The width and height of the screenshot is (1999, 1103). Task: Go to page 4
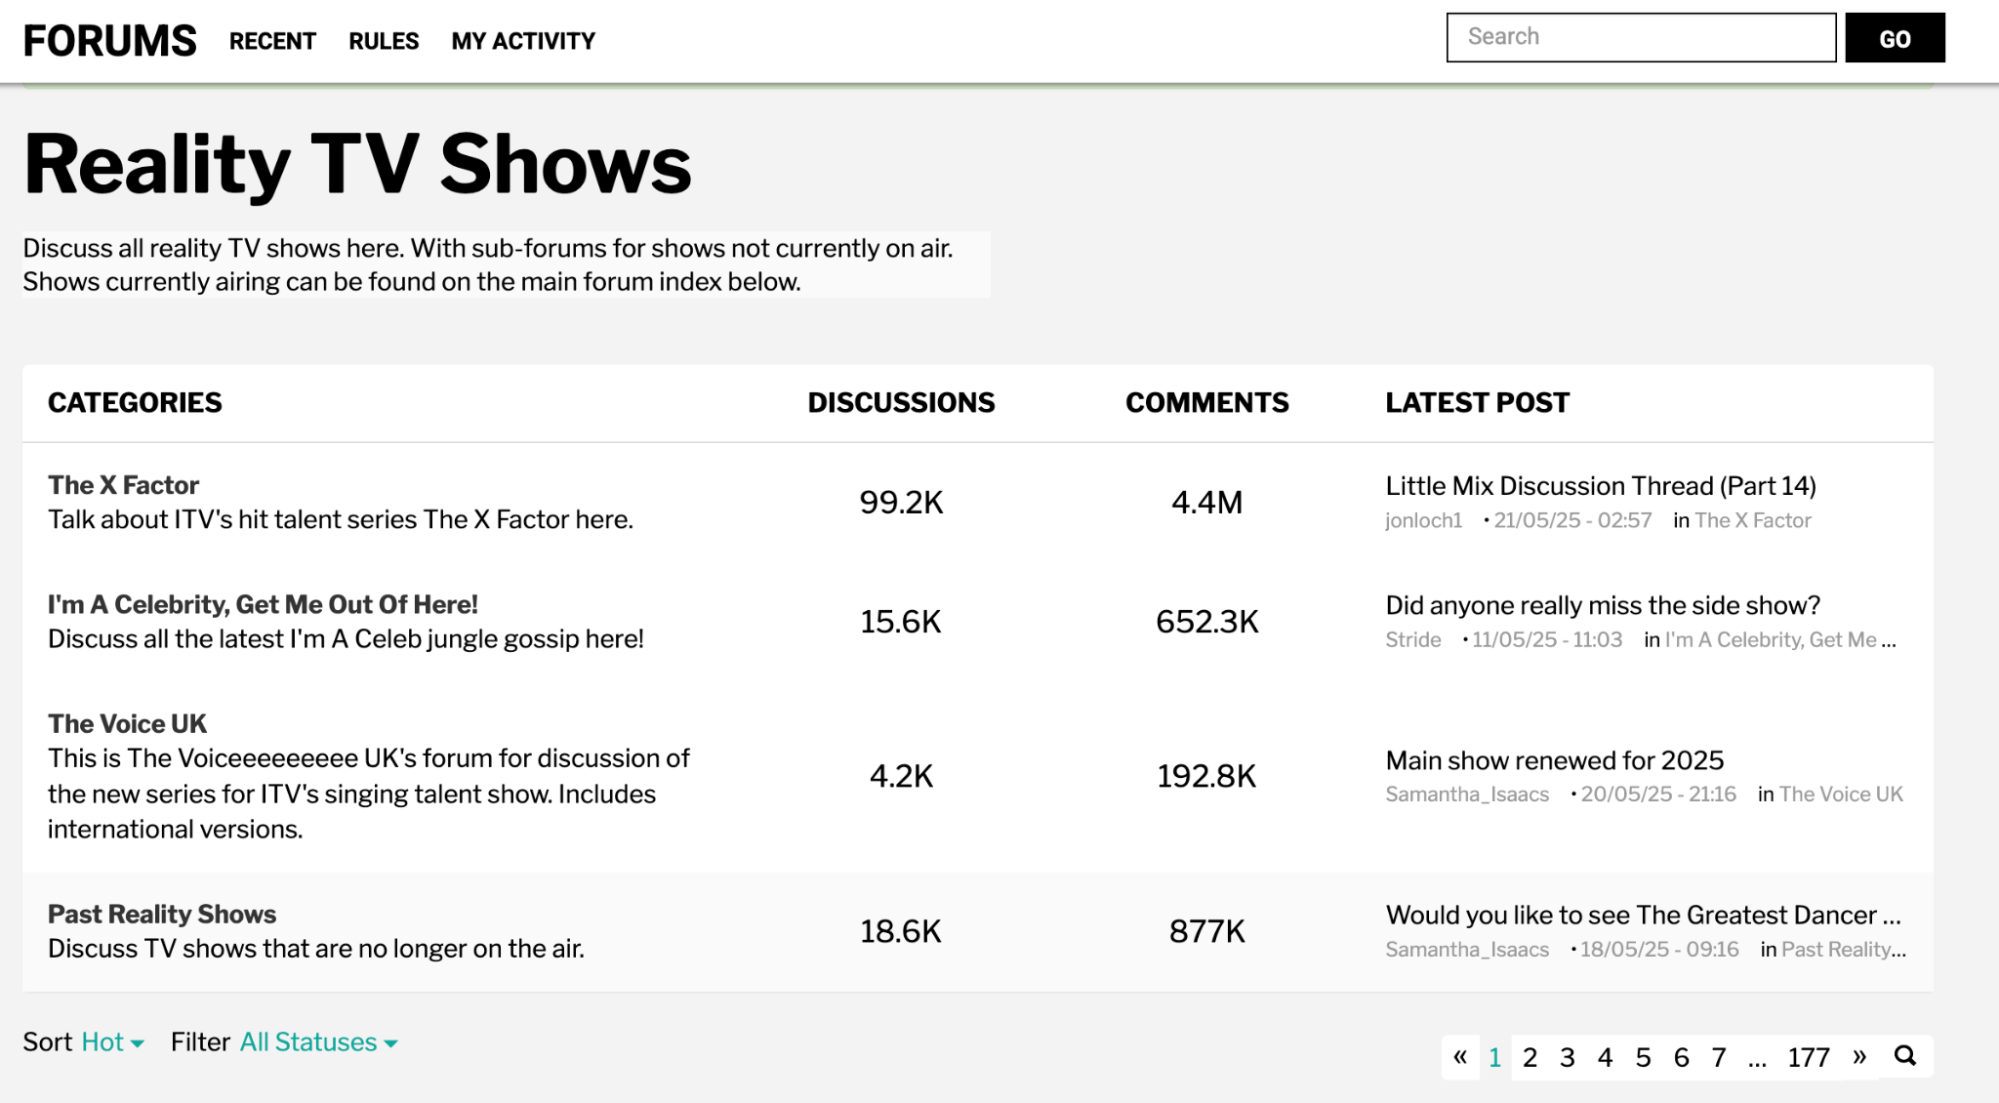pos(1605,1057)
